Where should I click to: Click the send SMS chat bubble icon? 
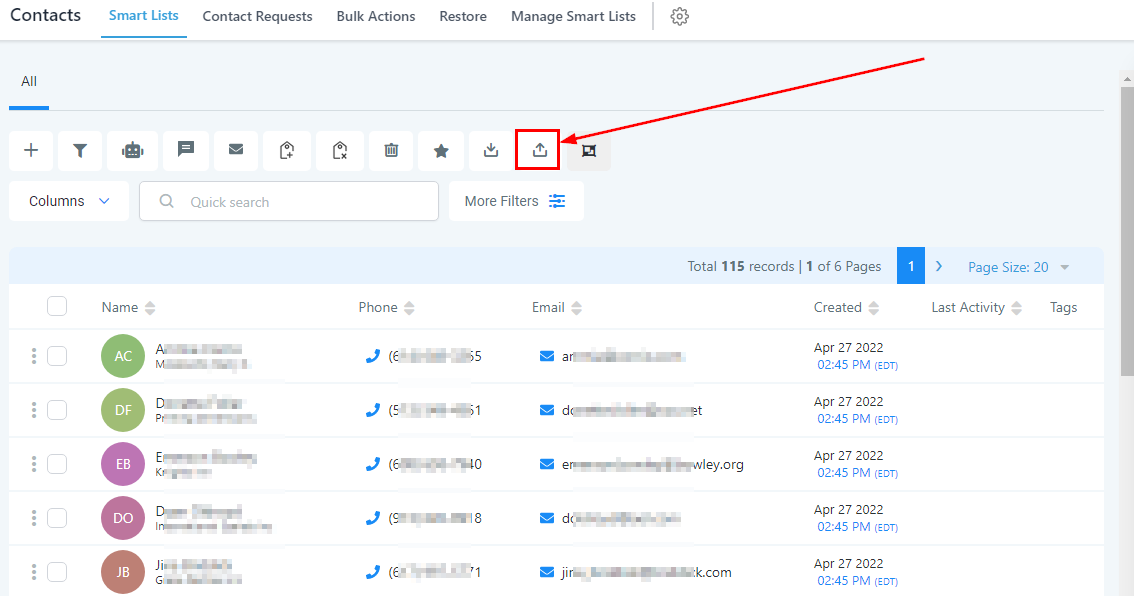tap(186, 150)
